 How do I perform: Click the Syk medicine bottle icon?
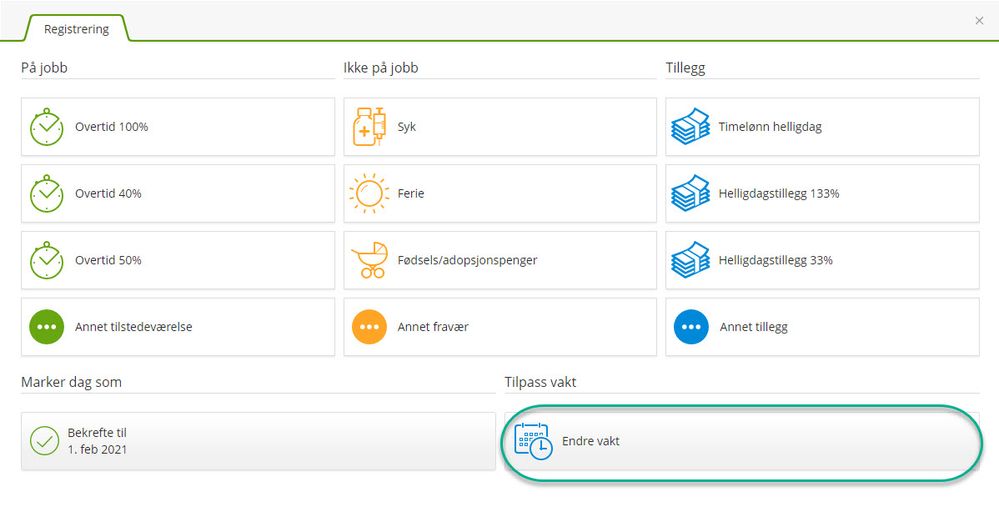click(370, 127)
